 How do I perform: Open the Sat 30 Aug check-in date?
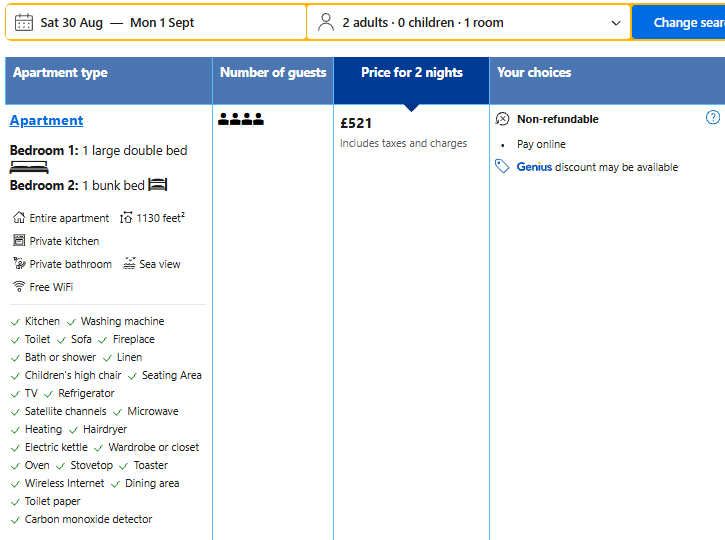coord(75,22)
